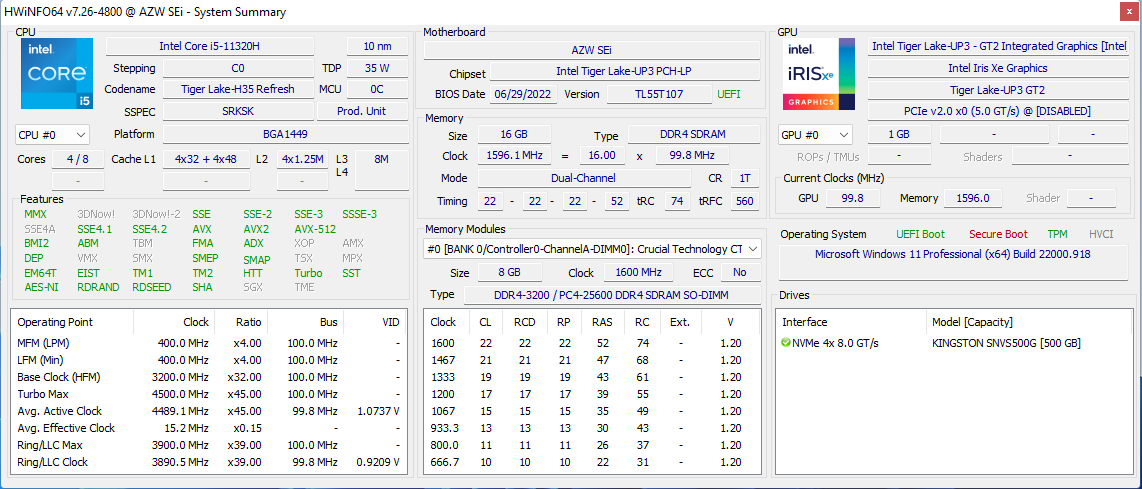Click the L1 cache 4x32 + 4x48 value
Image resolution: width=1142 pixels, height=489 pixels.
click(x=205, y=159)
